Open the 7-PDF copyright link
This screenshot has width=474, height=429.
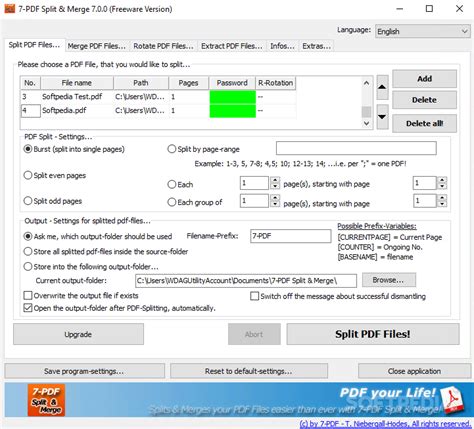pyautogui.click(x=385, y=424)
